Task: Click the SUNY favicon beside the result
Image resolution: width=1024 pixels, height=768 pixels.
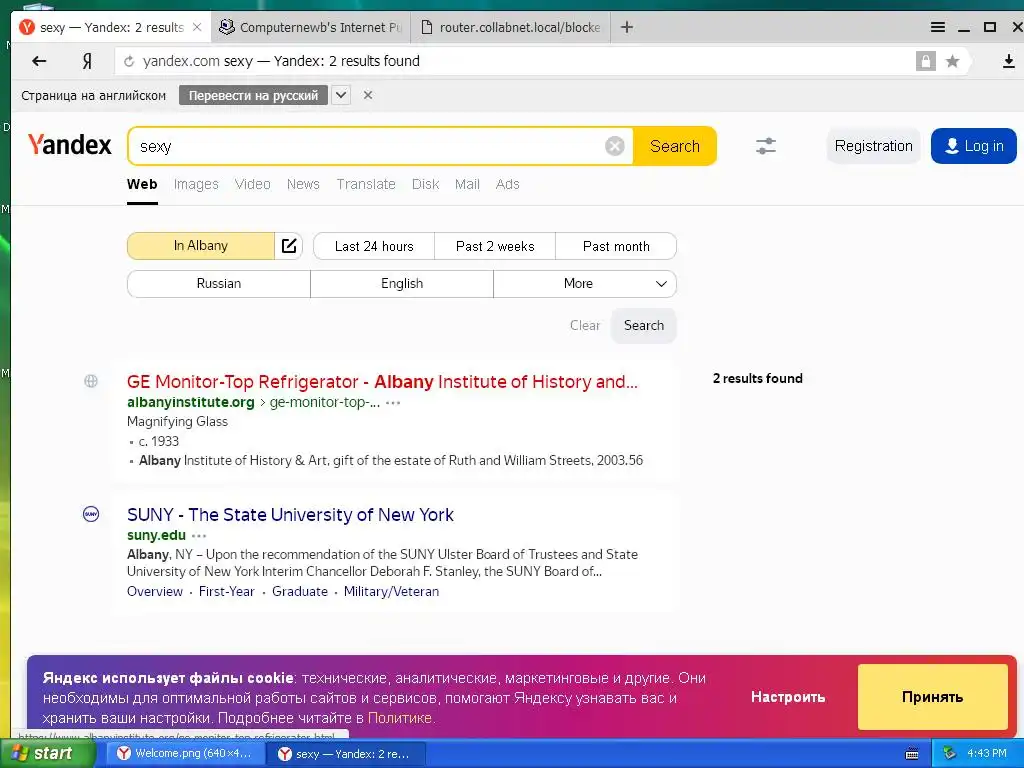Action: [91, 514]
